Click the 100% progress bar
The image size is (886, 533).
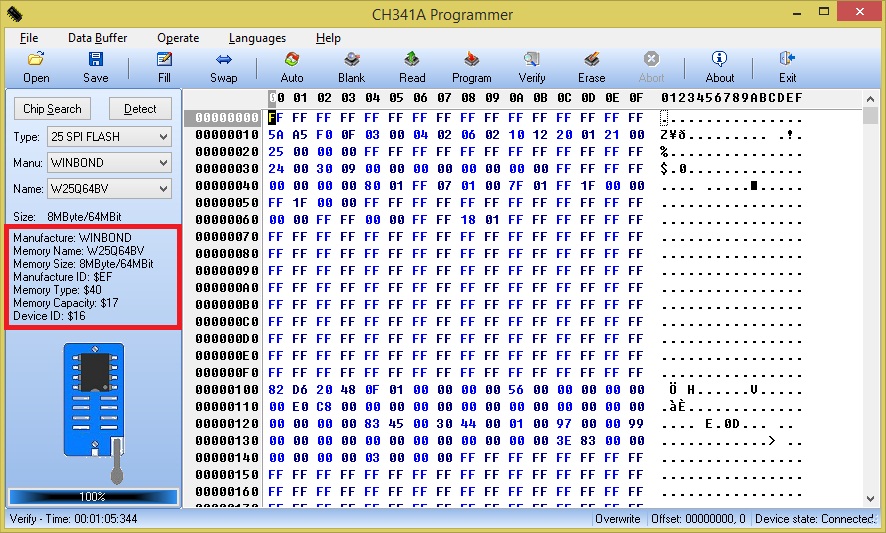tap(93, 497)
